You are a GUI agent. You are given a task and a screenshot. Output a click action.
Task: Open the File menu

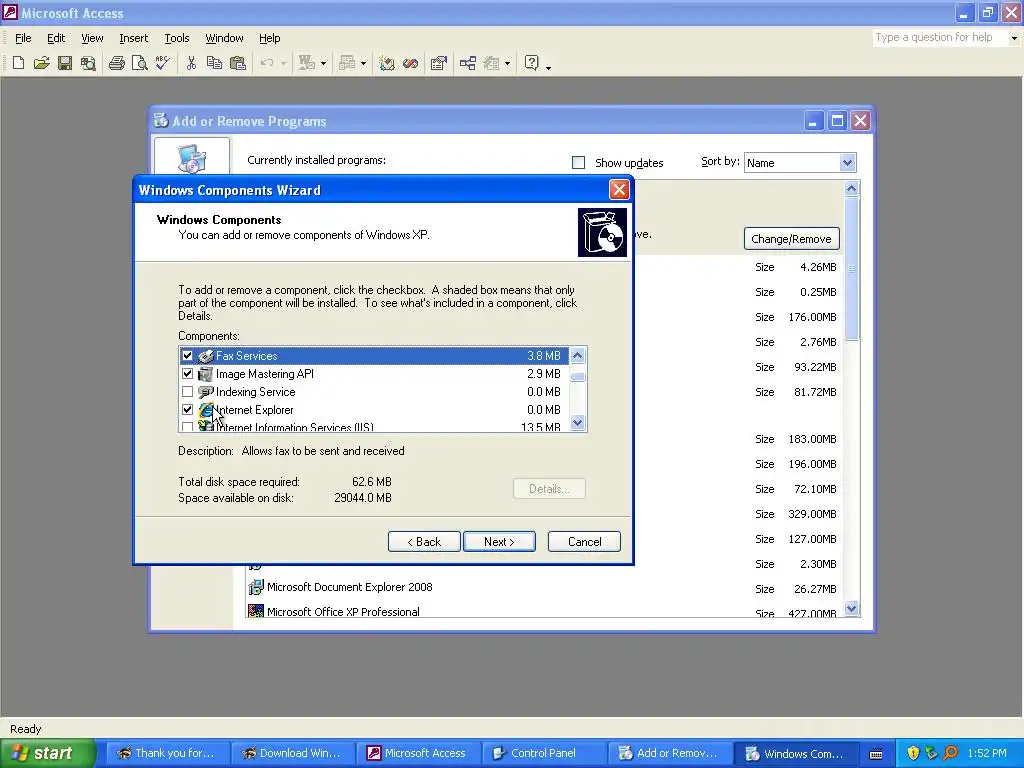click(x=23, y=38)
